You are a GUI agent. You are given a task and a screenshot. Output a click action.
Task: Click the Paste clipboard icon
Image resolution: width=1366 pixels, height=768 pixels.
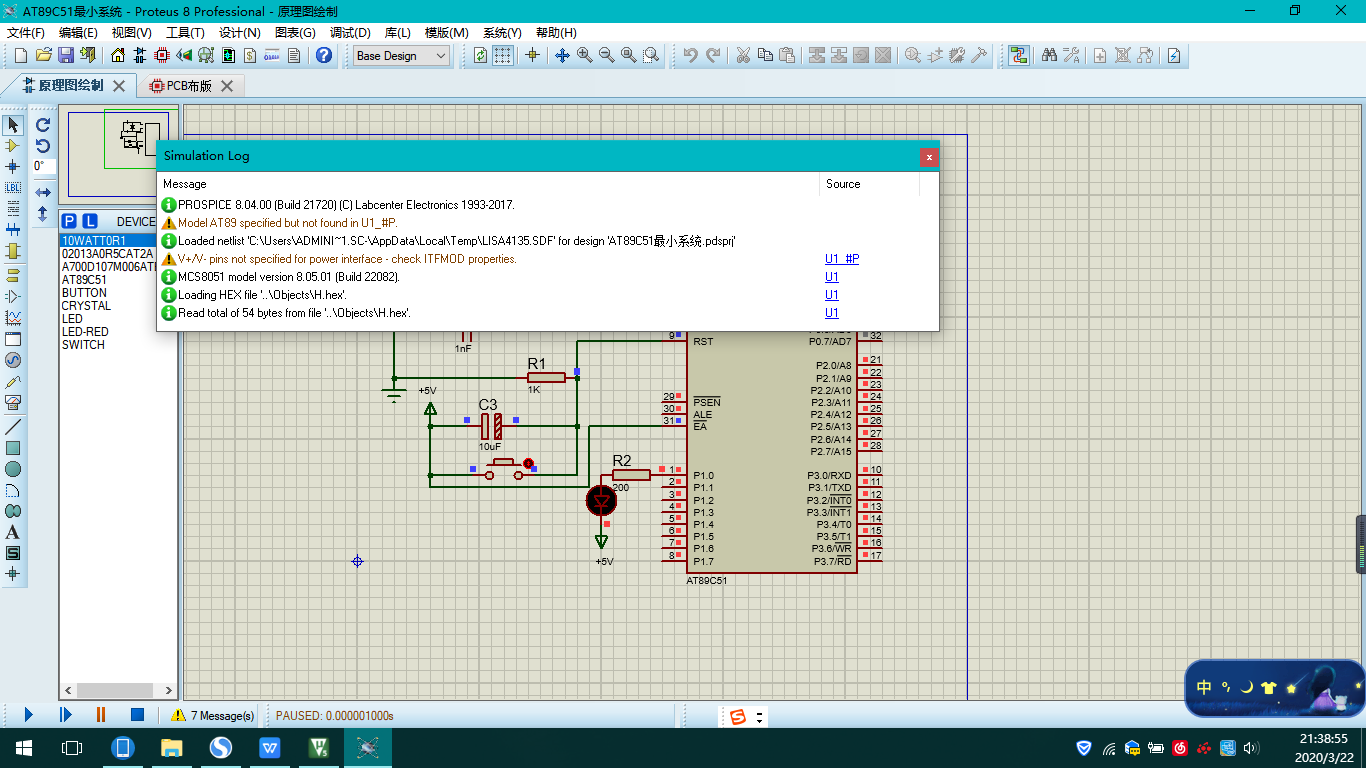tap(787, 55)
